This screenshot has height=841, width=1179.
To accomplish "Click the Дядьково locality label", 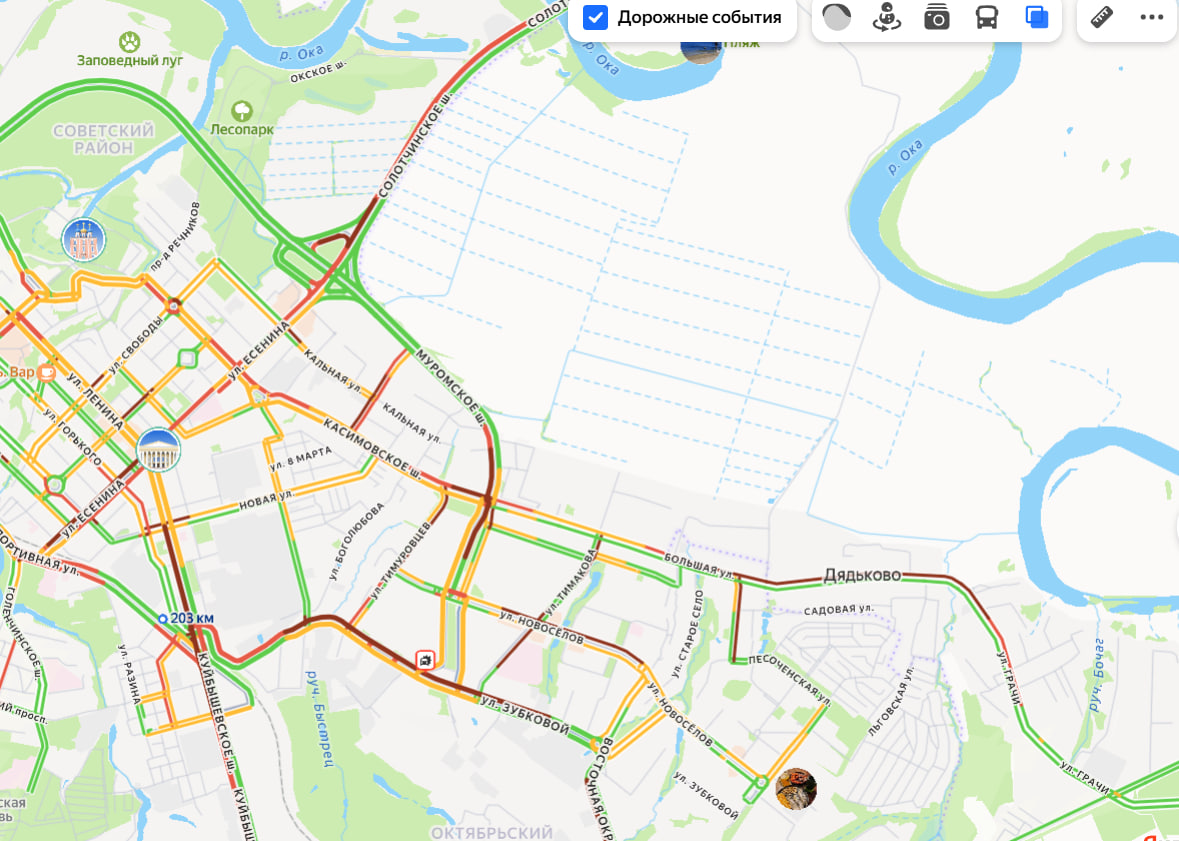I will click(x=862, y=575).
